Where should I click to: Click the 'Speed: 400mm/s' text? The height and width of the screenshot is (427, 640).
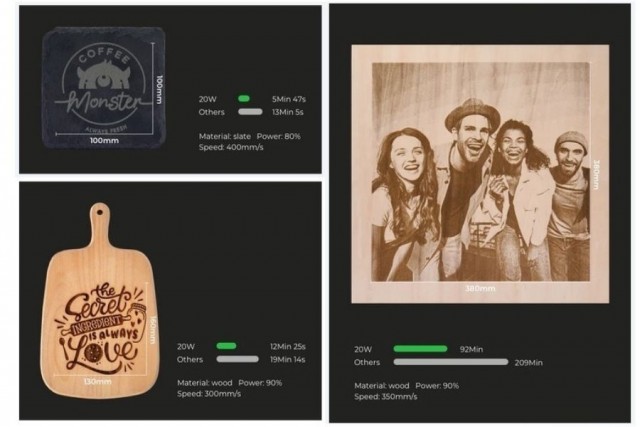click(x=231, y=147)
